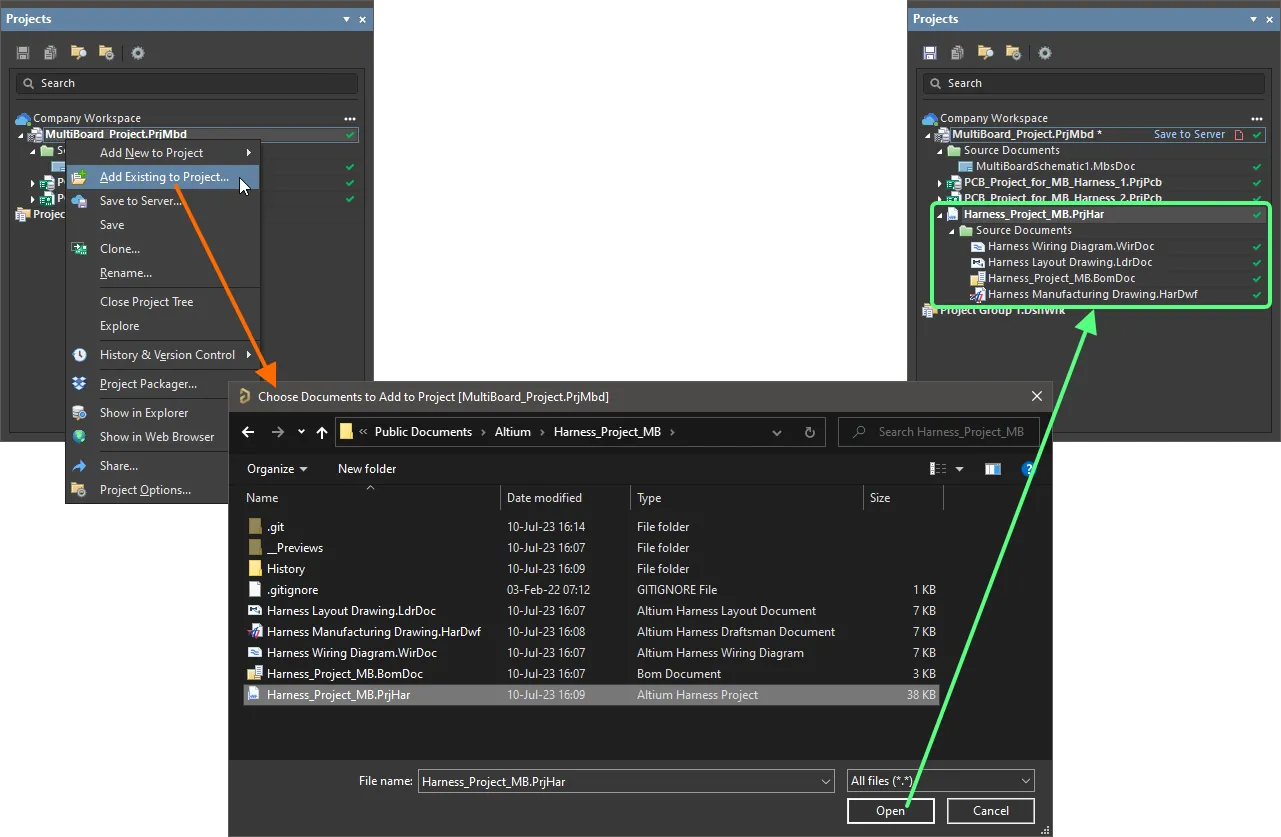Click the change view icon in file dialog
This screenshot has height=837, width=1281.
coord(938,468)
